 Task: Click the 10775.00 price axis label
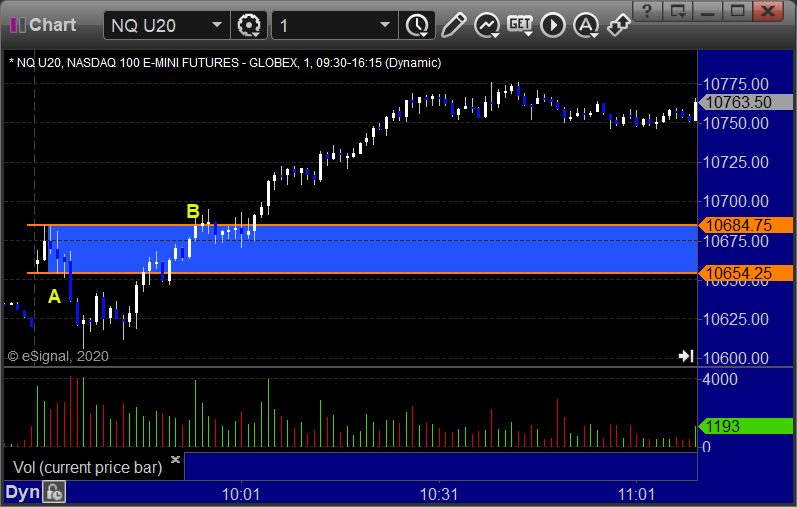tap(735, 84)
